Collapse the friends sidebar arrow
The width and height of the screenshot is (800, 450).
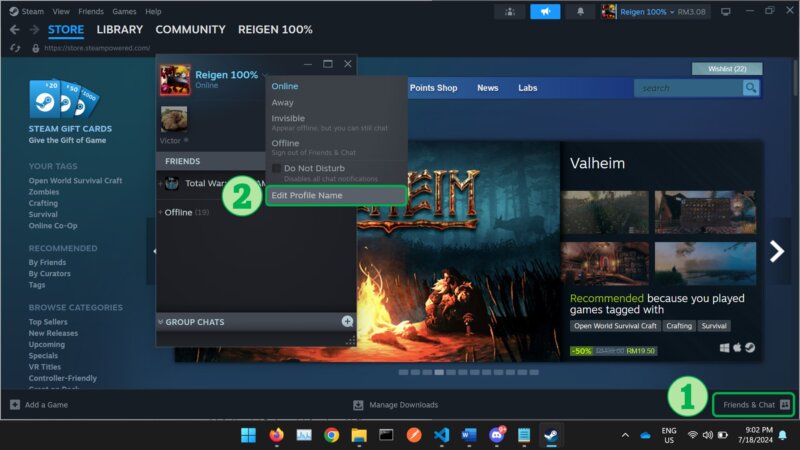point(154,251)
